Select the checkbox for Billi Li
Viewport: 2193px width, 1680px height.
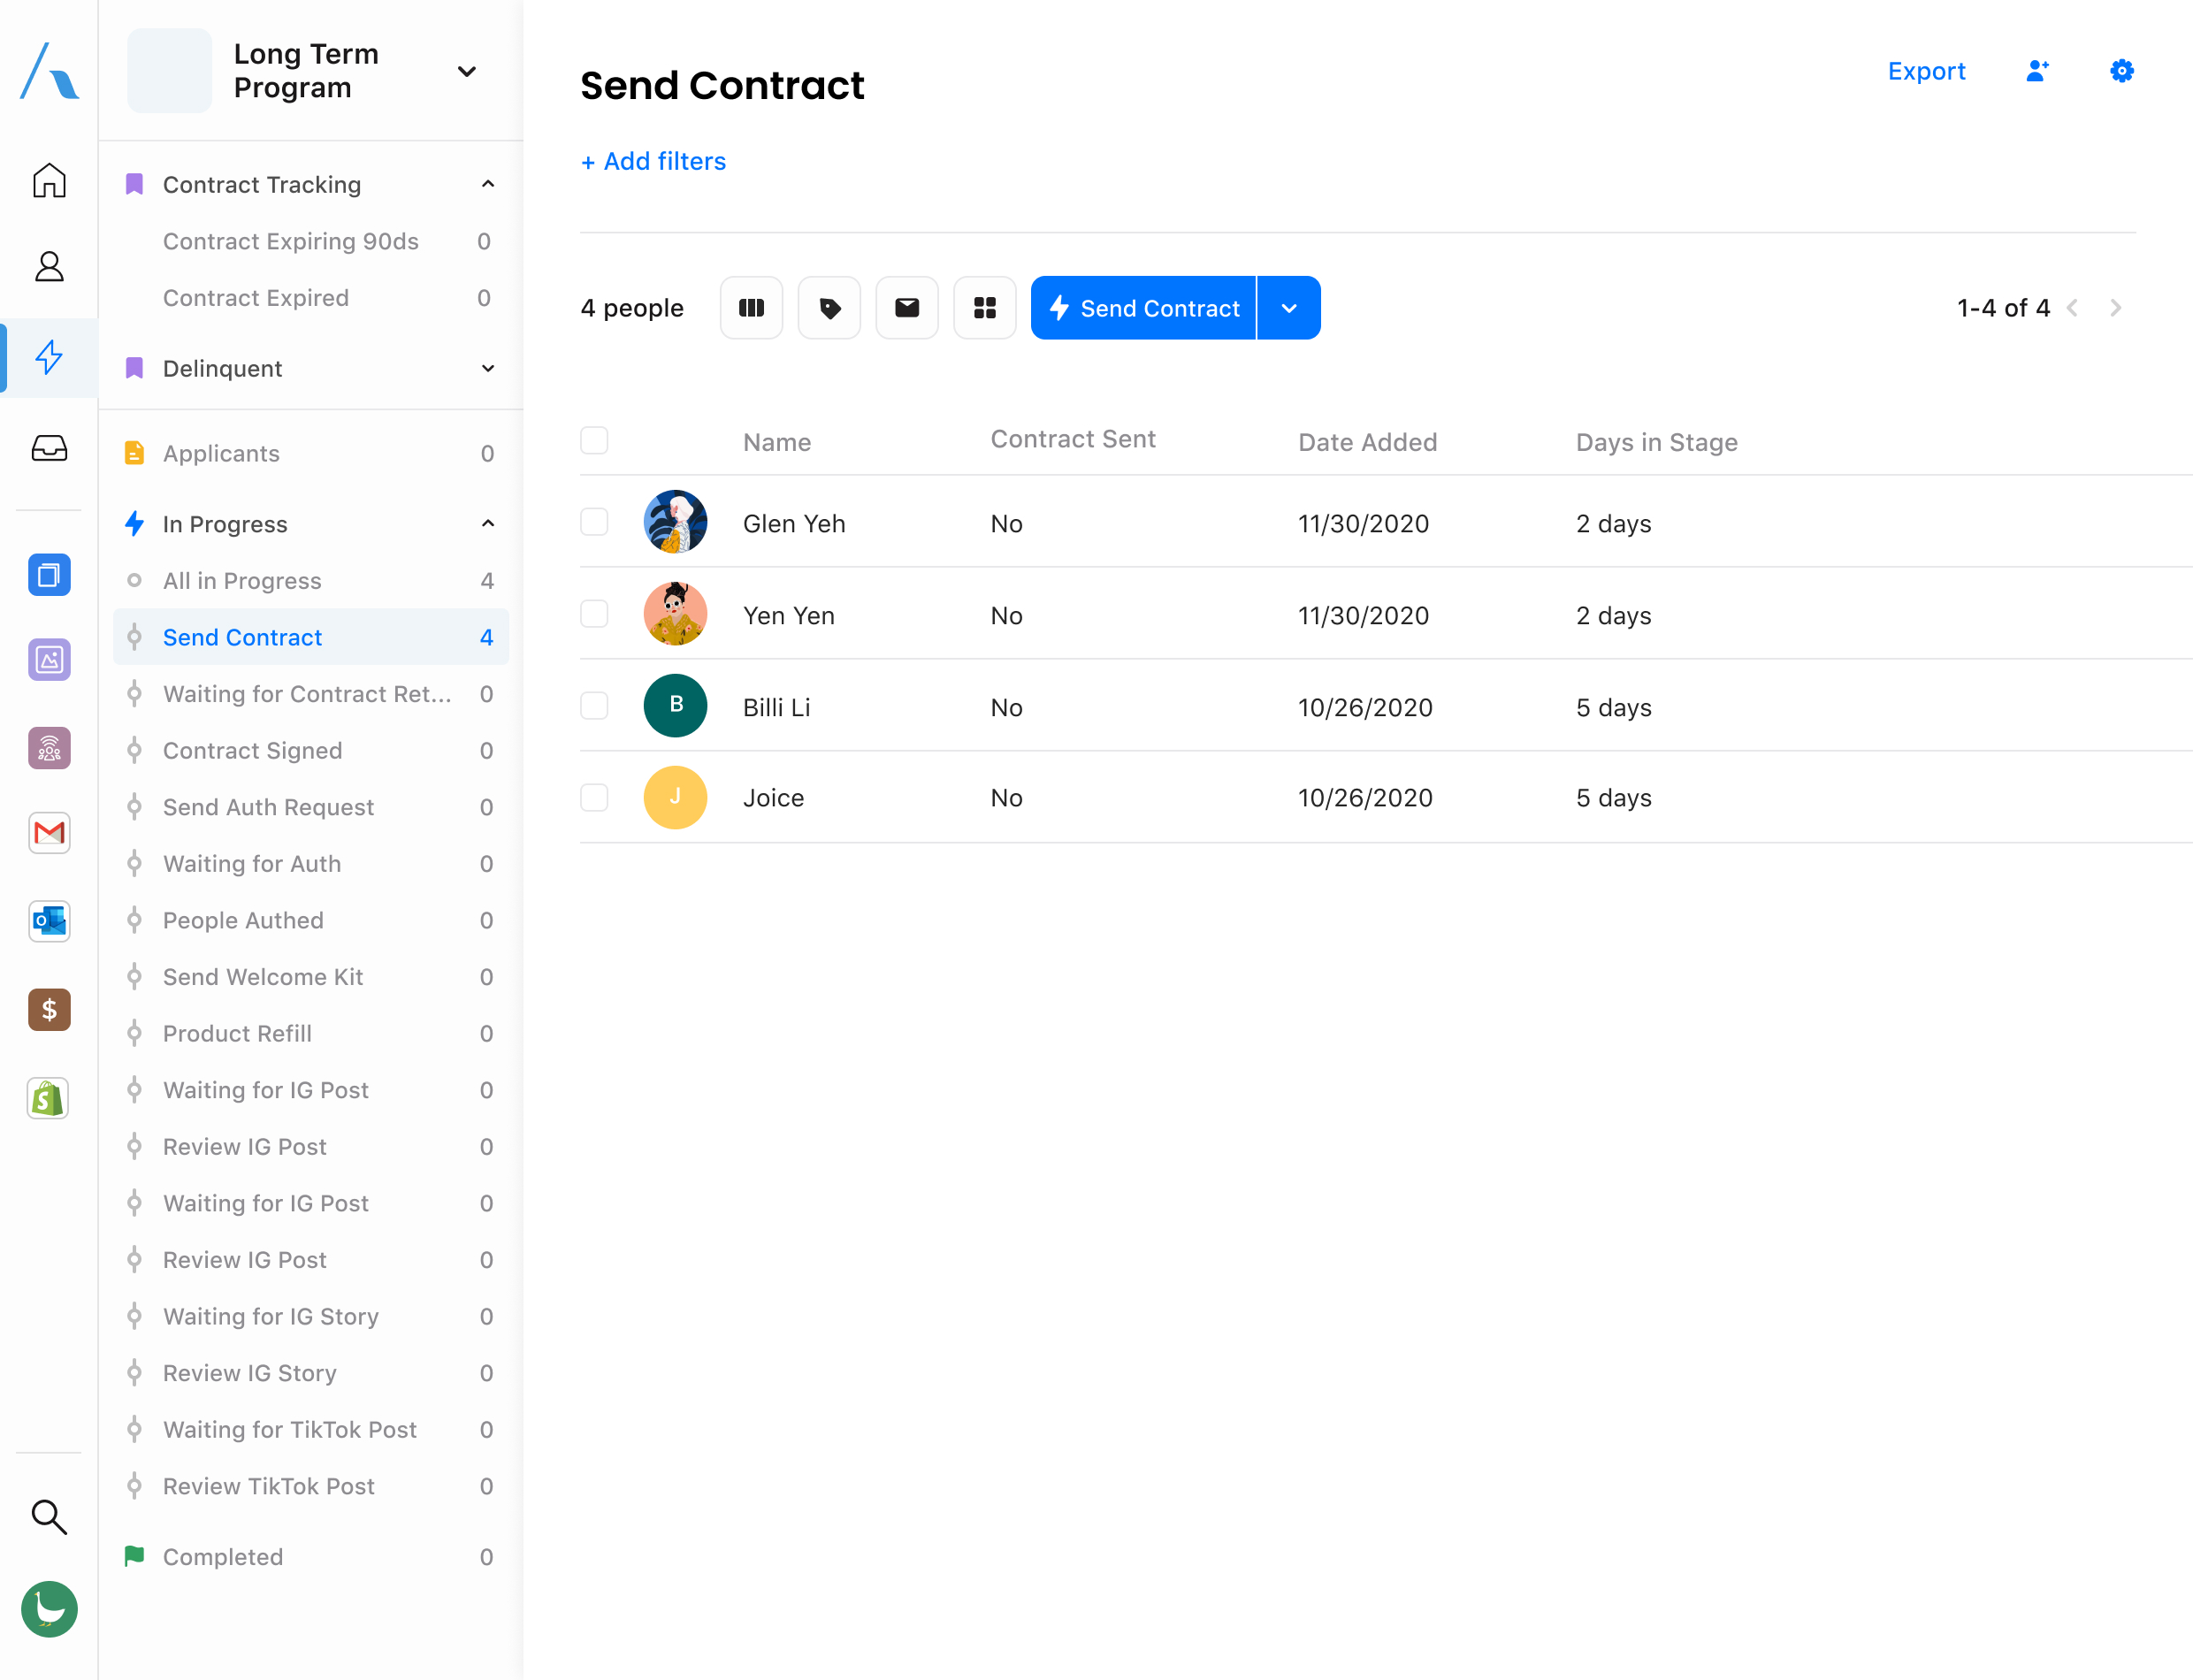coord(594,706)
